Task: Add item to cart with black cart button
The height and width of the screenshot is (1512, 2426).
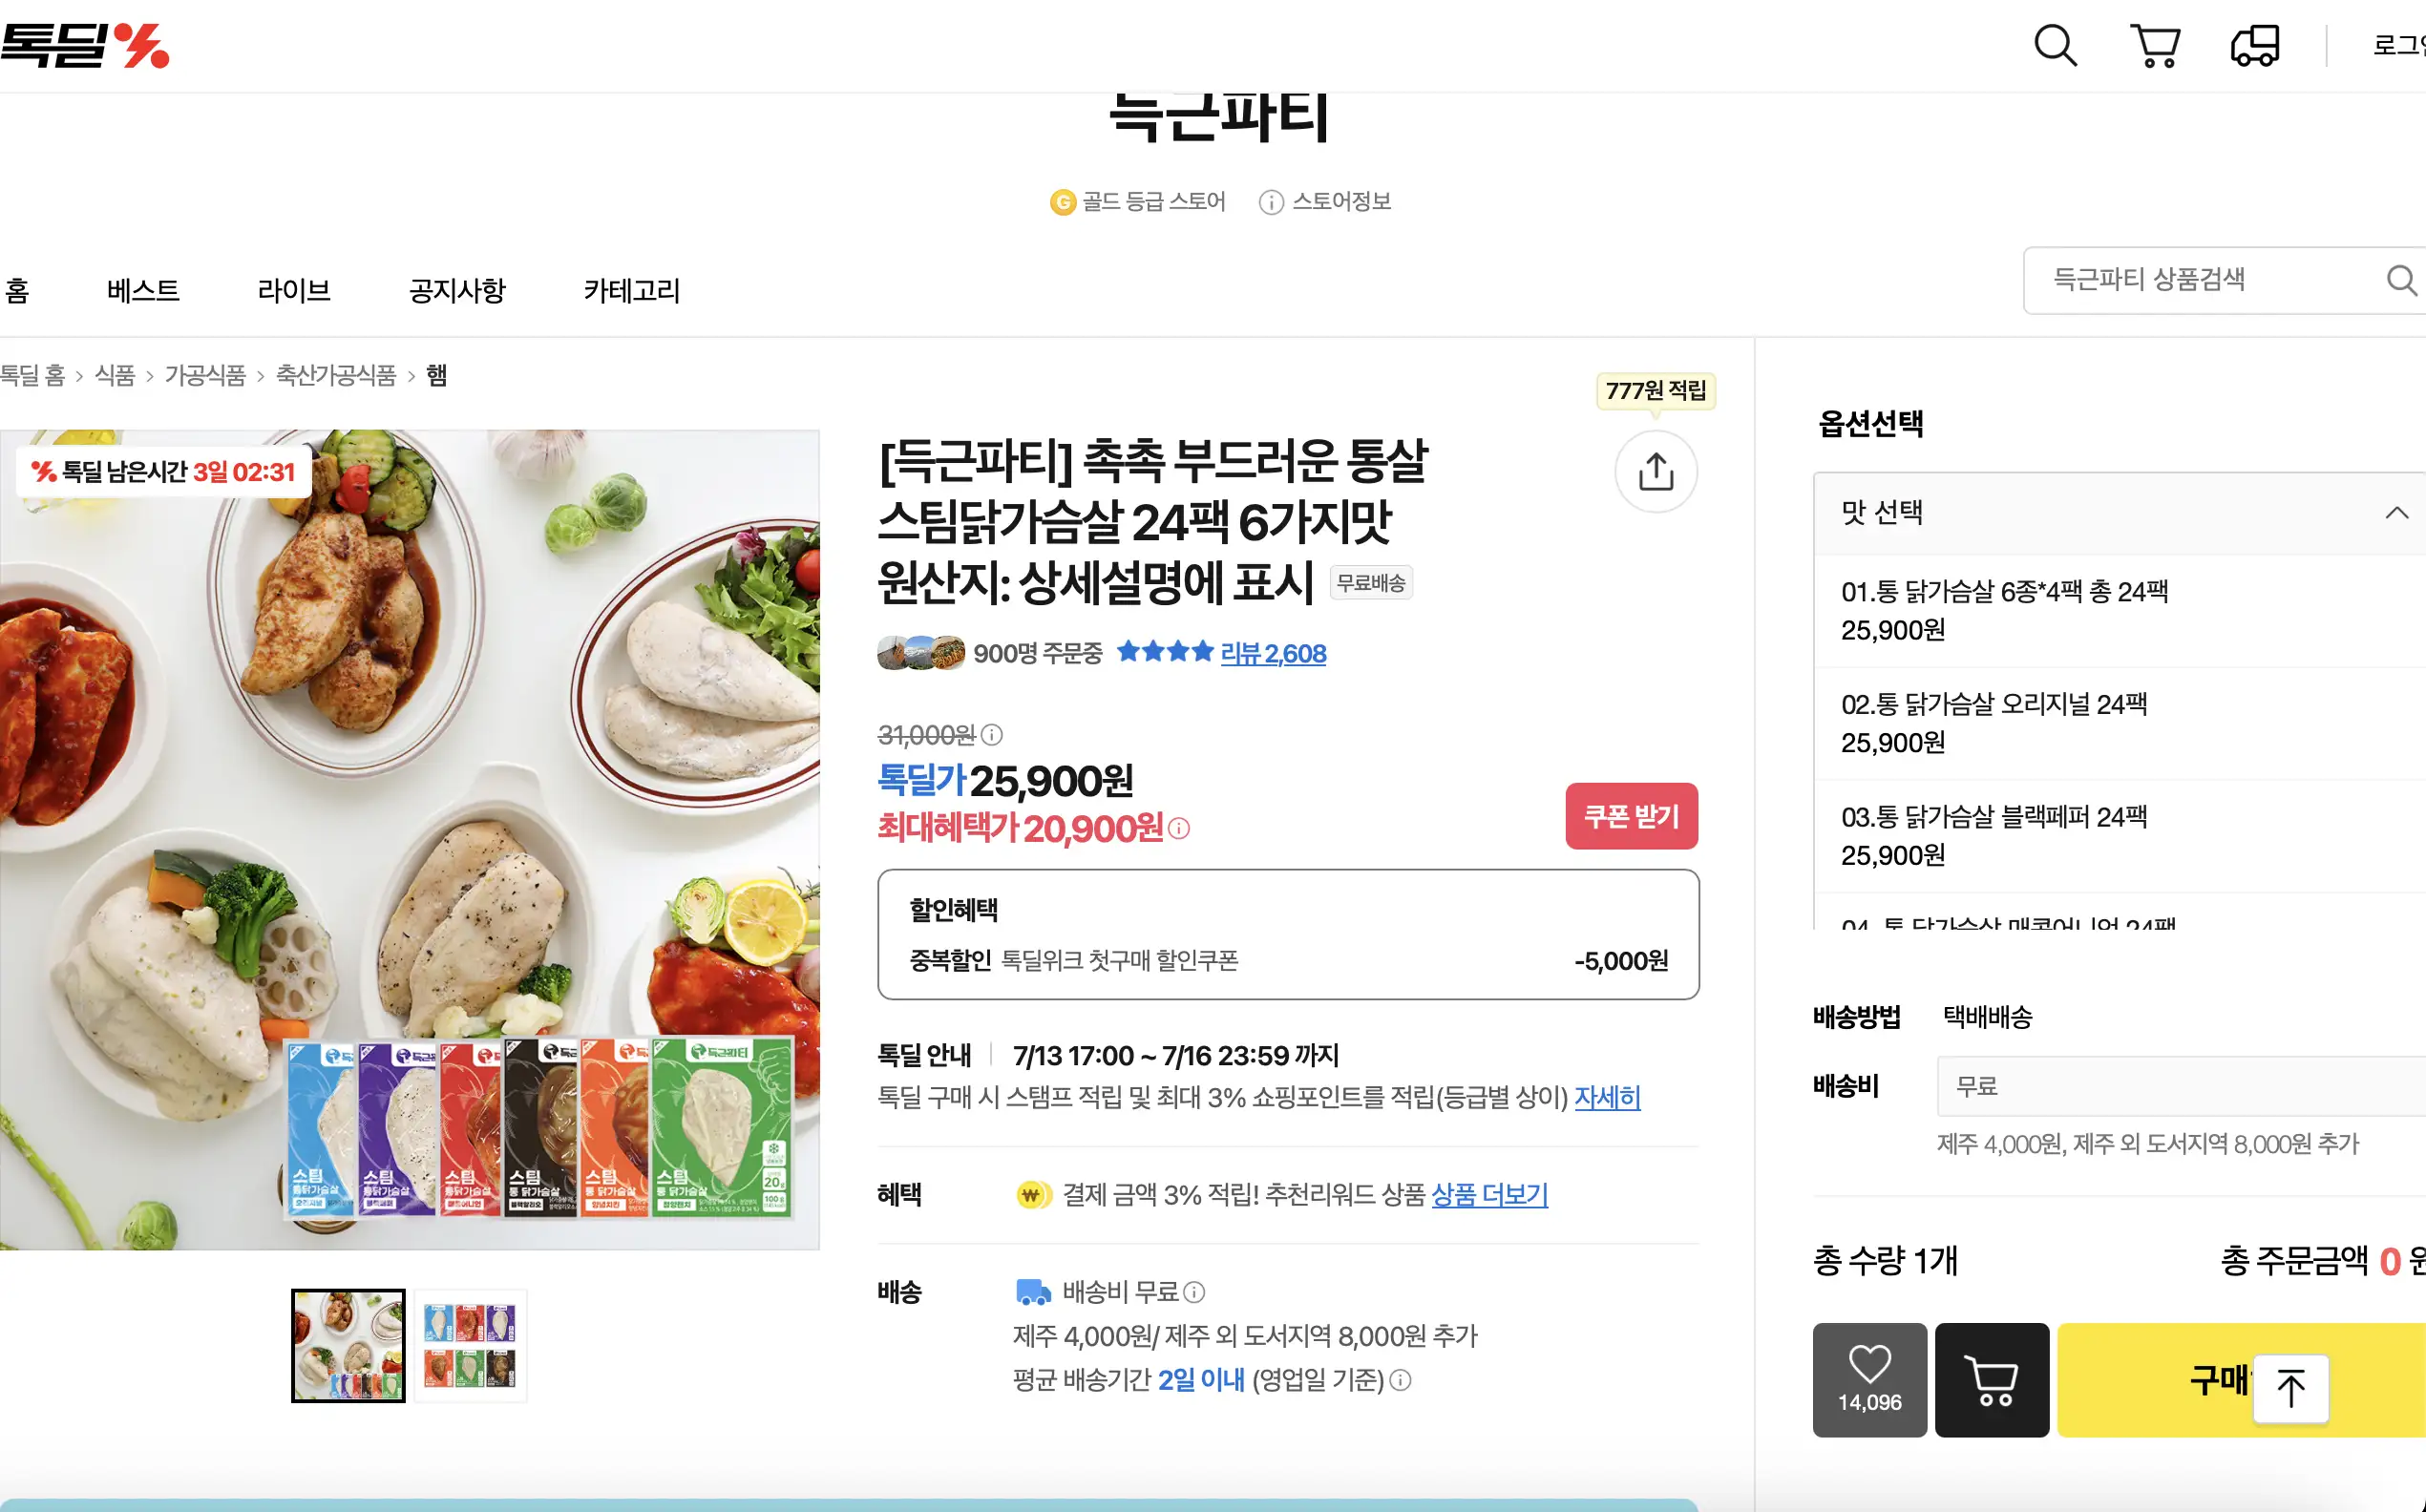Action: [1991, 1380]
